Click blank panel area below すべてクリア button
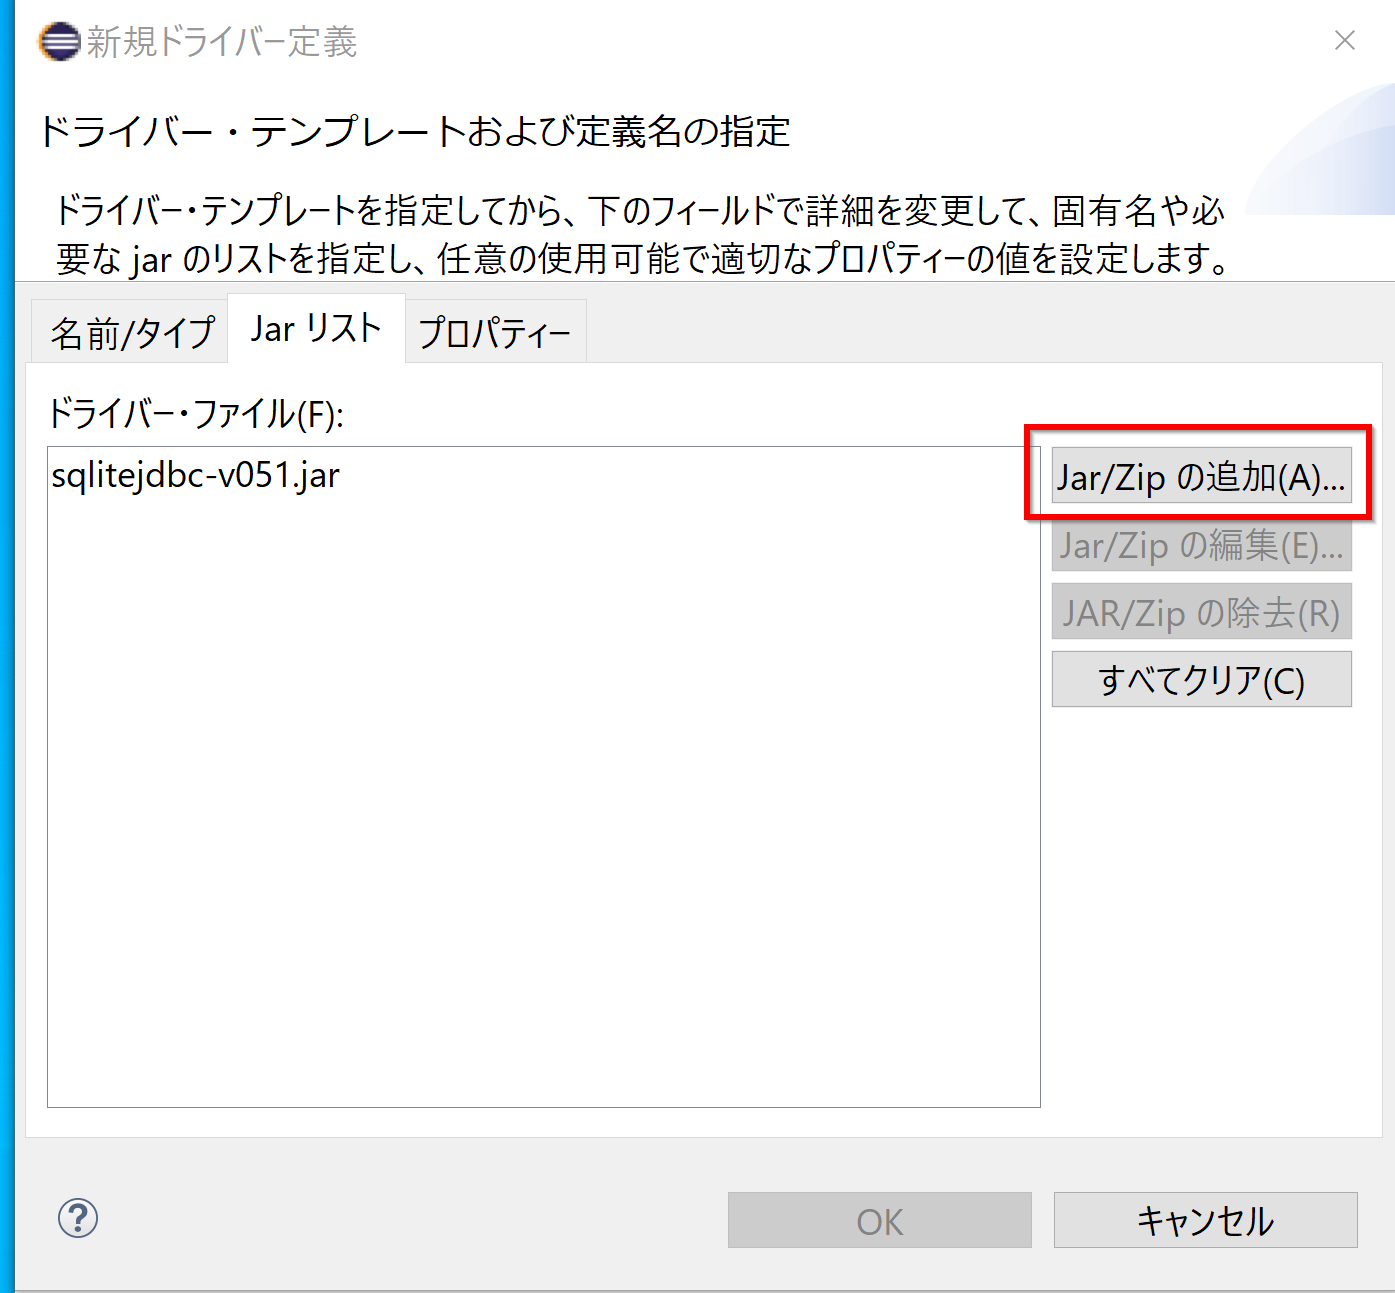The height and width of the screenshot is (1293, 1395). (x=1201, y=900)
